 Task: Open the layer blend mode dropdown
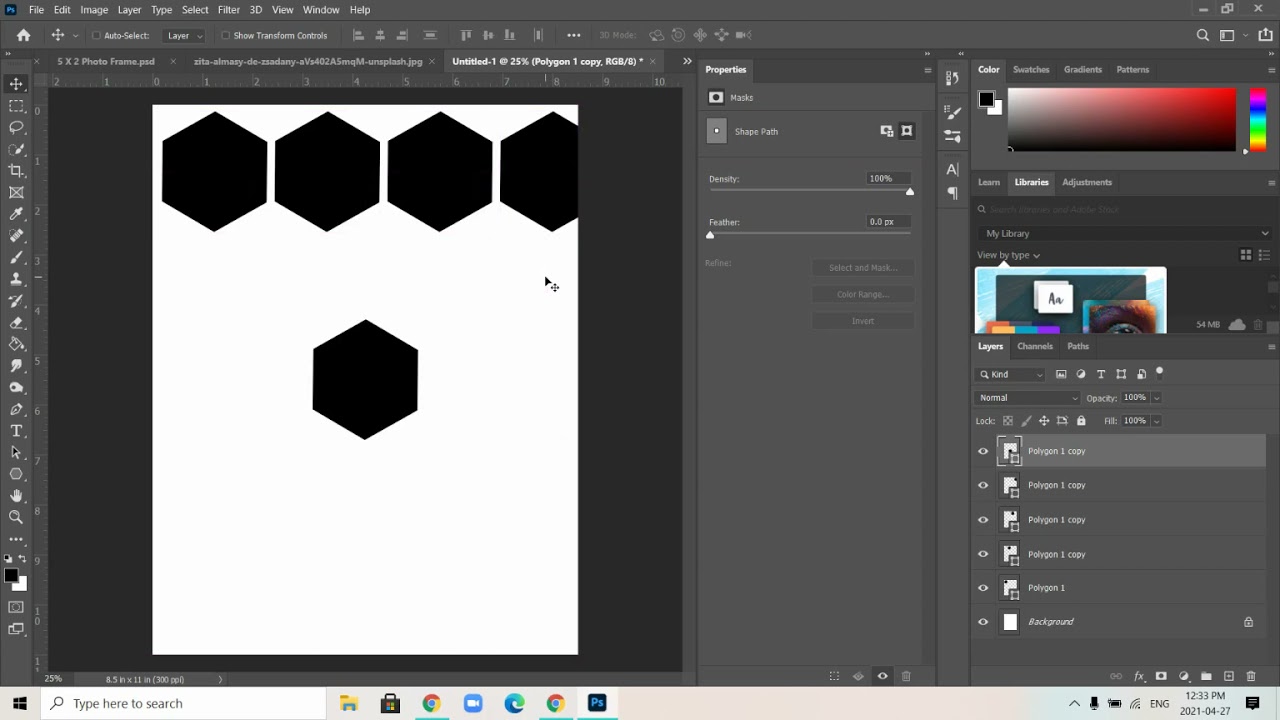(x=1029, y=398)
